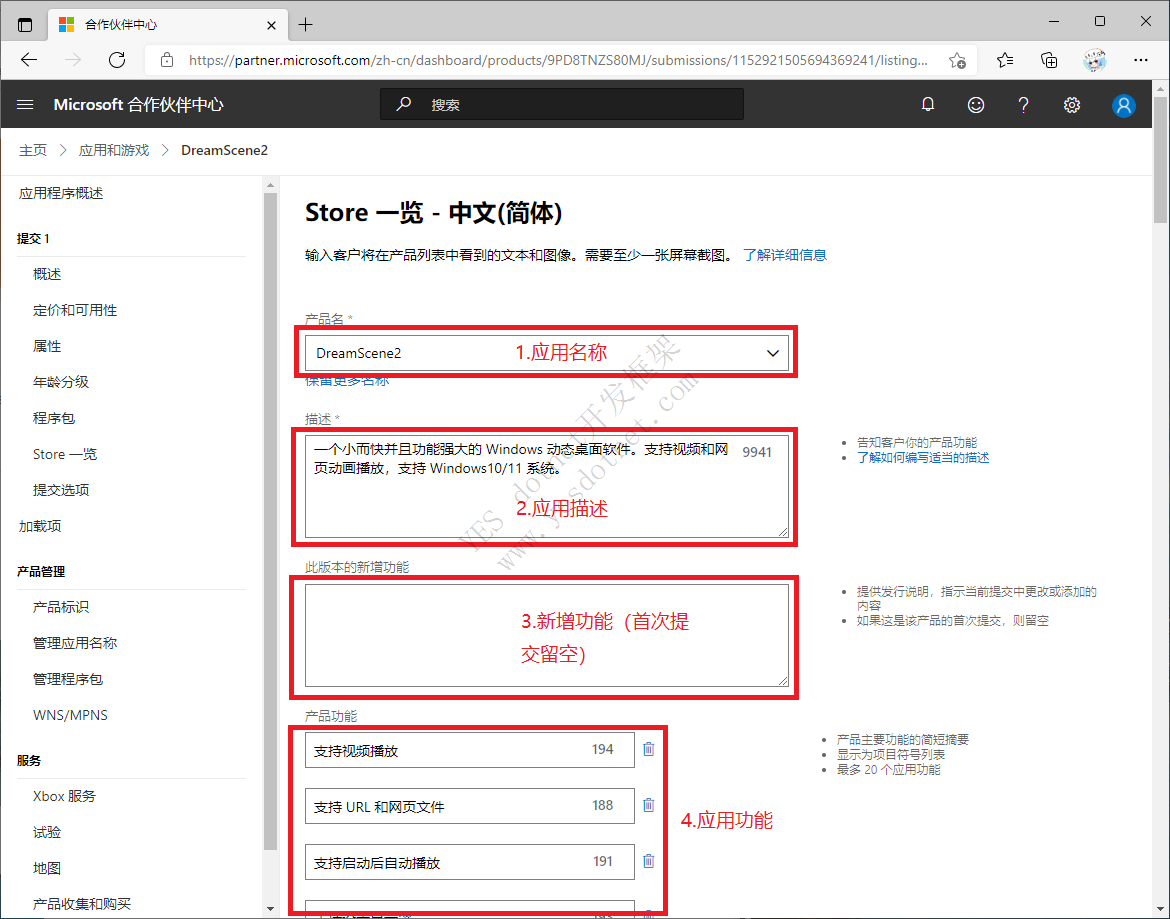This screenshot has width=1170, height=919.
Task: Click the Microsoft 合作伙伴中心 title
Action: [x=138, y=104]
